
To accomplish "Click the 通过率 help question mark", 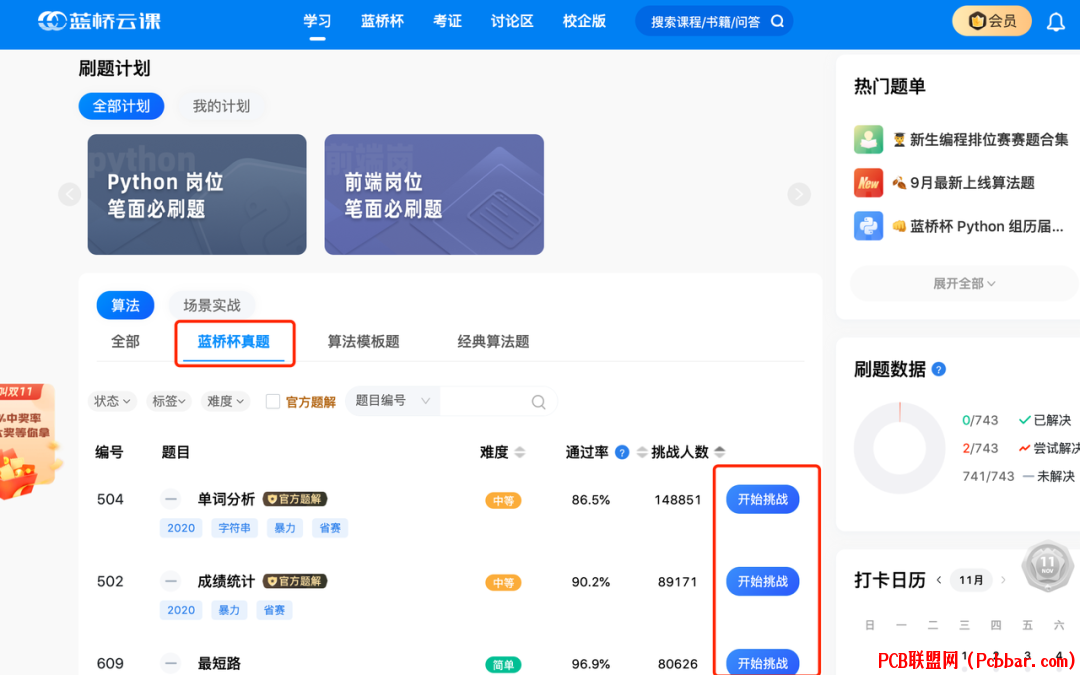I will [x=622, y=453].
